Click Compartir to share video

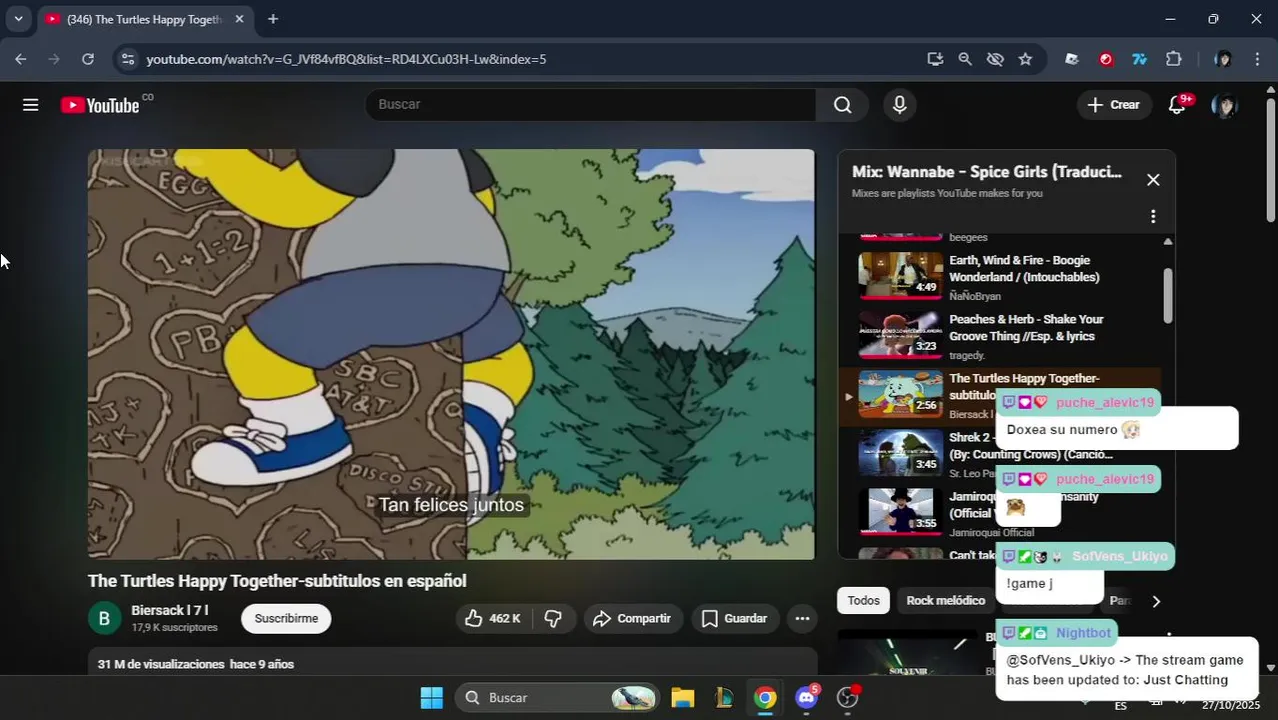[633, 619]
